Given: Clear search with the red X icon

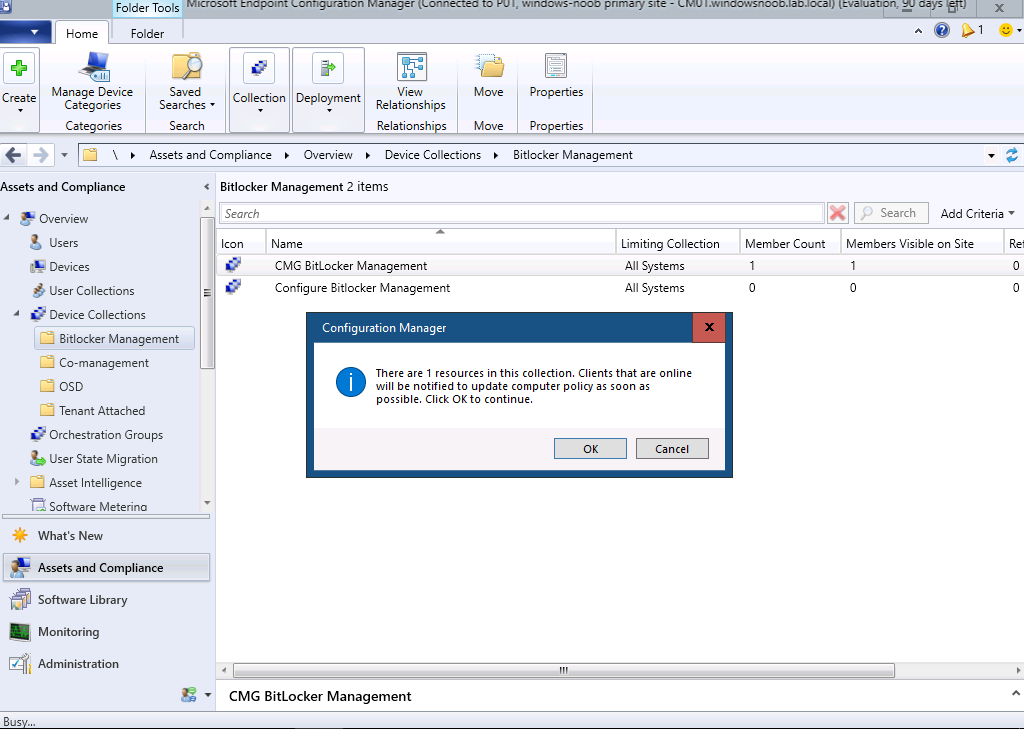Looking at the screenshot, I should [x=837, y=213].
